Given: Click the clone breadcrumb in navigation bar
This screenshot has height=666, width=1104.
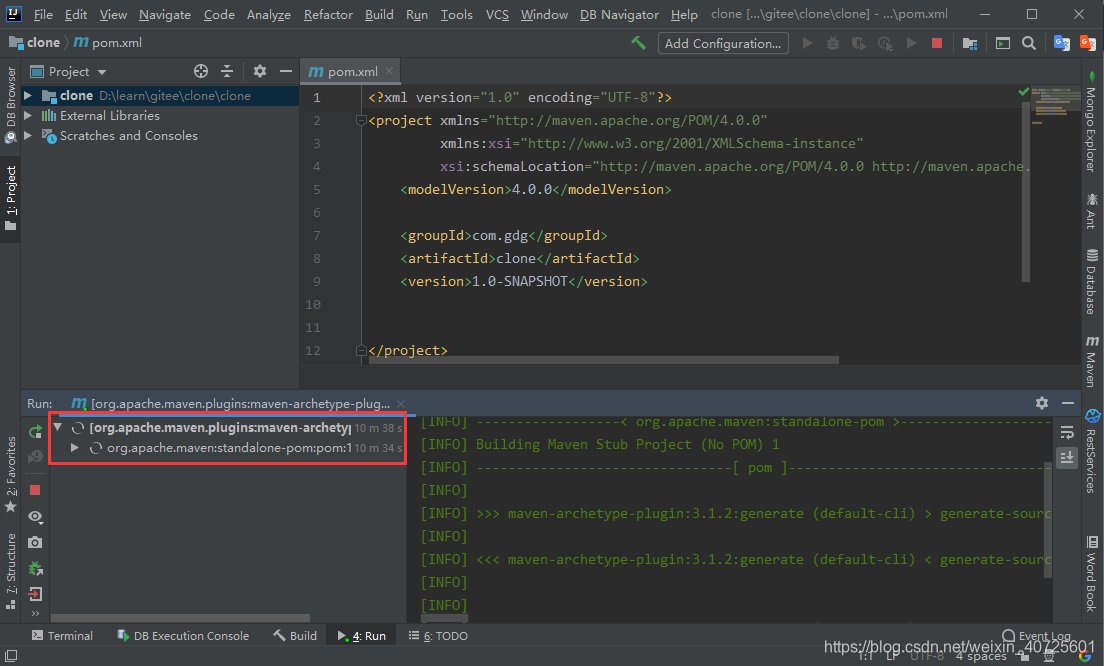Looking at the screenshot, I should (x=34, y=43).
